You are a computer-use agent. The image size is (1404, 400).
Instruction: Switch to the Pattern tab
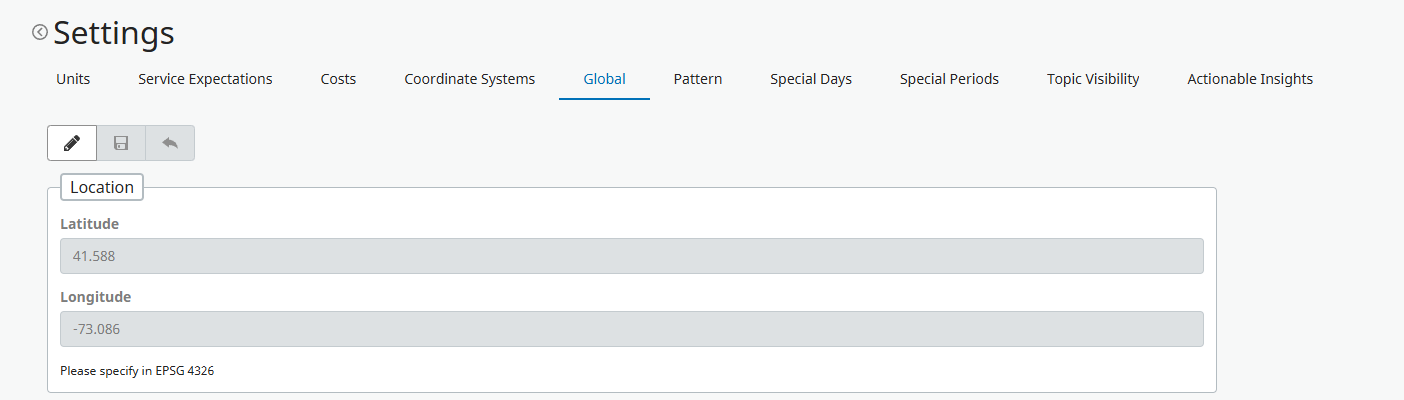coord(697,79)
